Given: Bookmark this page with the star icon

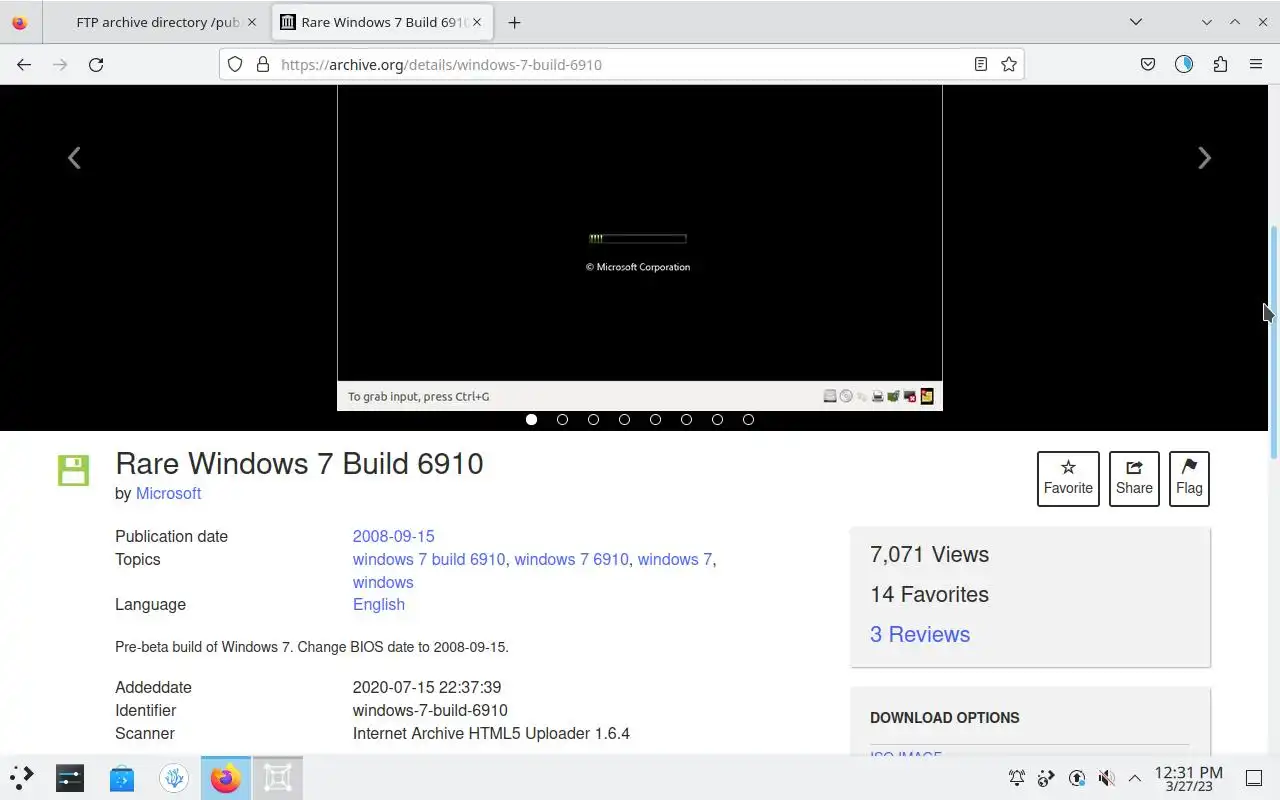Looking at the screenshot, I should pyautogui.click(x=1009, y=64).
